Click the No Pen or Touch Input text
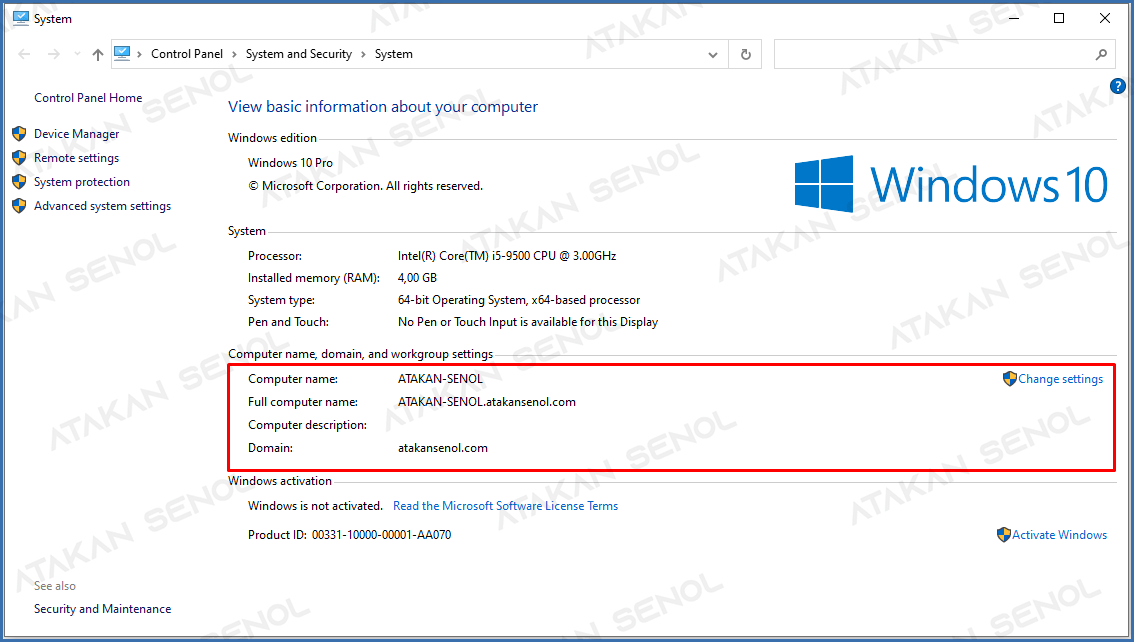 (x=528, y=322)
